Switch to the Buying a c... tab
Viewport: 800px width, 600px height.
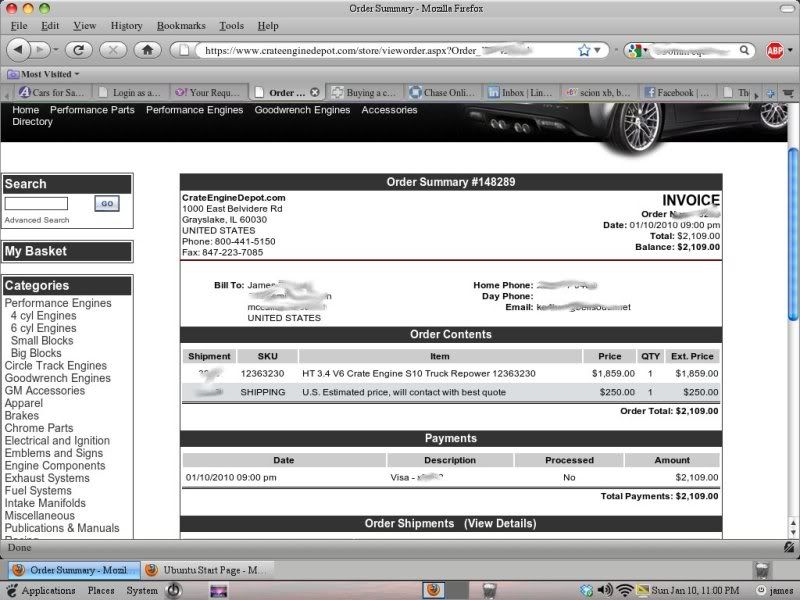point(365,92)
